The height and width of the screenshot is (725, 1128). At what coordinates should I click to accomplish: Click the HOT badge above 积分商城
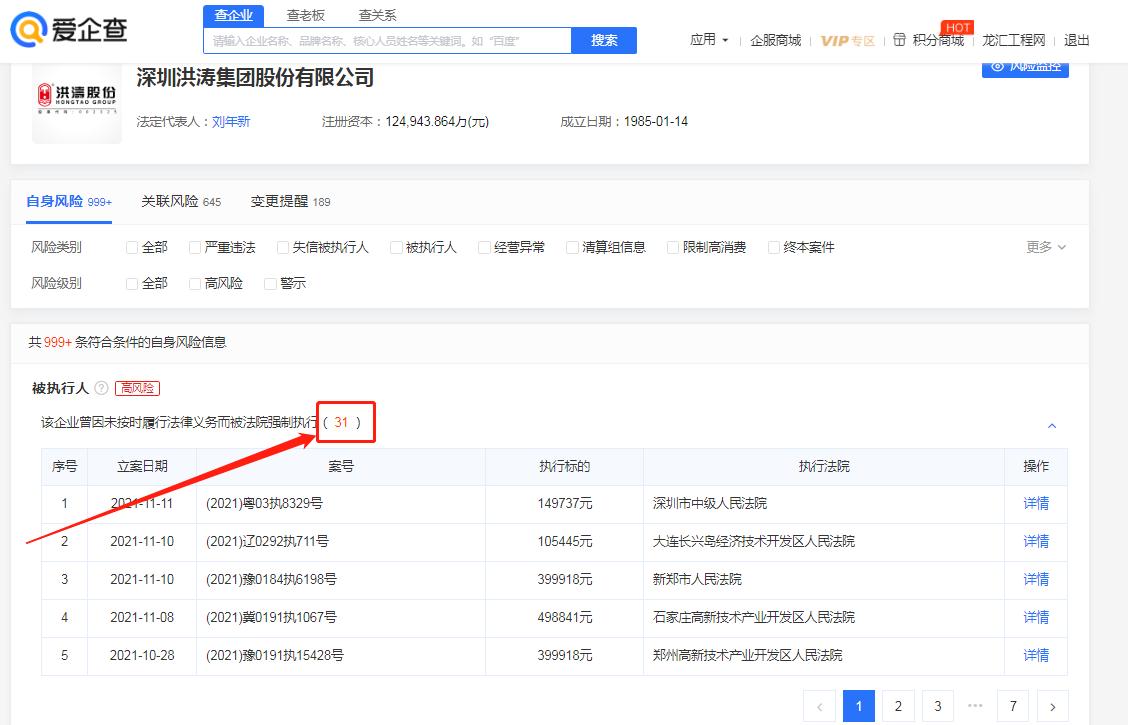pos(957,27)
